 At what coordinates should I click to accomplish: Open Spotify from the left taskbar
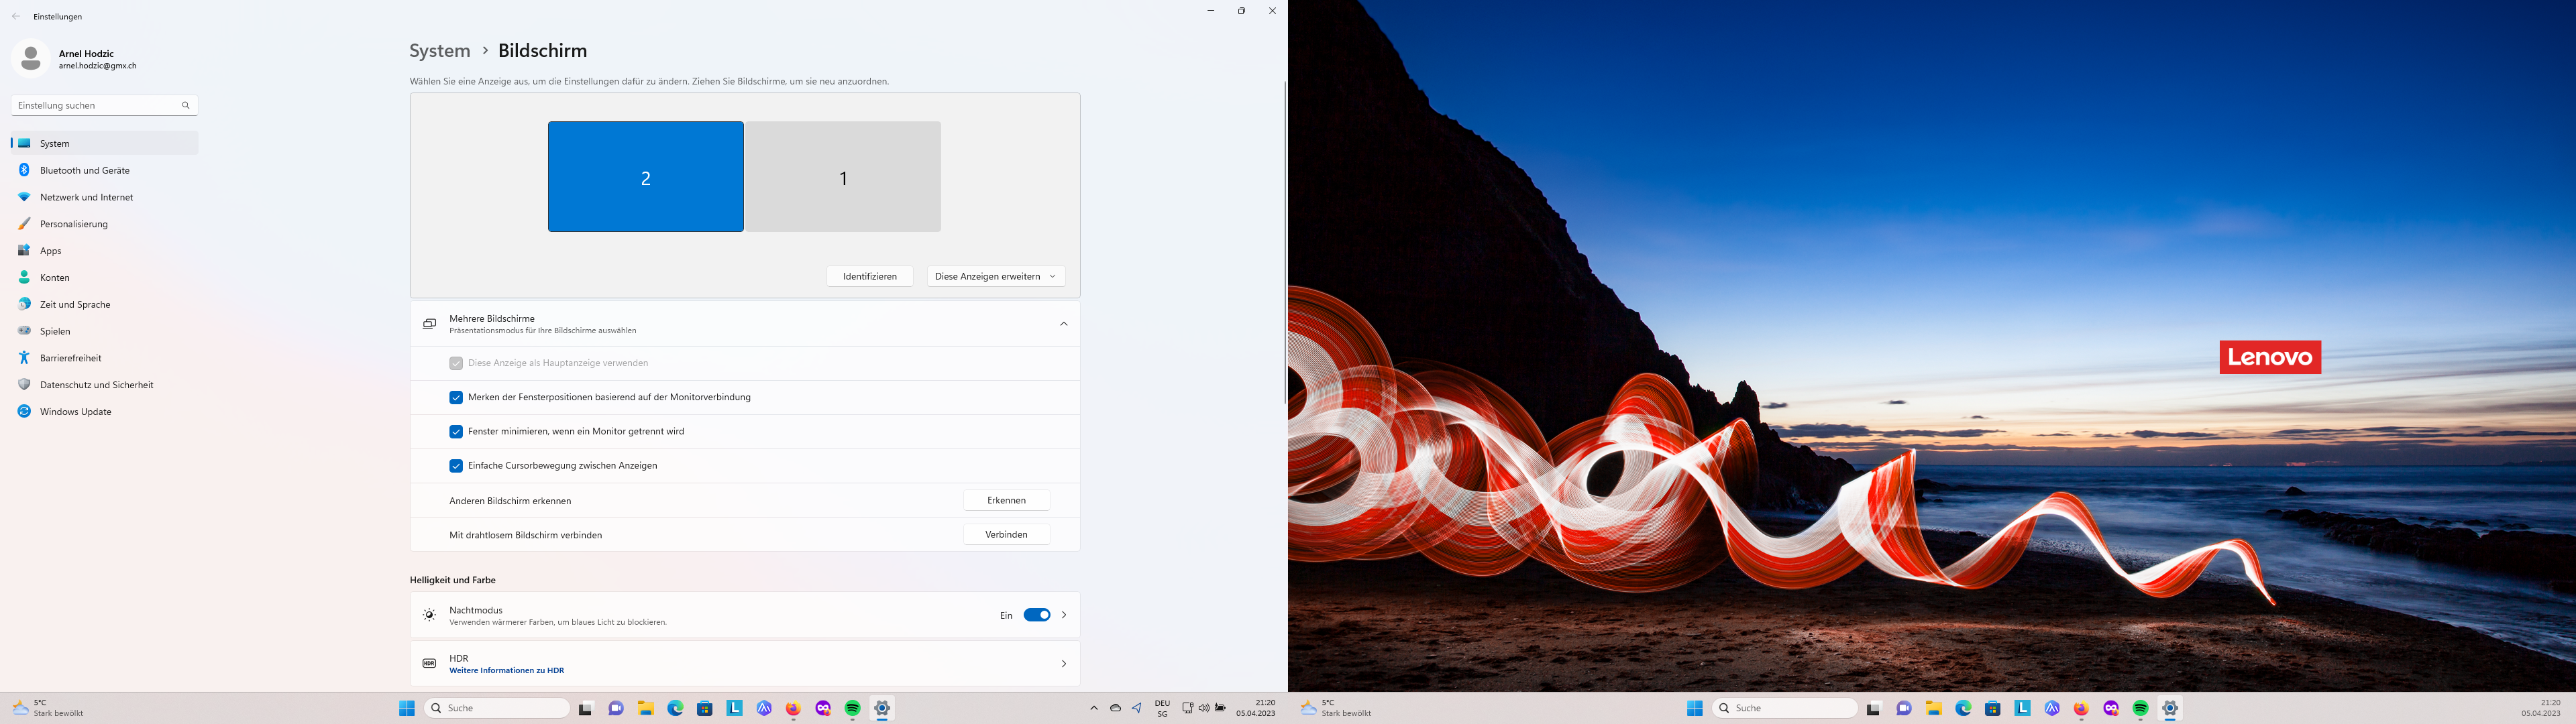tap(852, 708)
